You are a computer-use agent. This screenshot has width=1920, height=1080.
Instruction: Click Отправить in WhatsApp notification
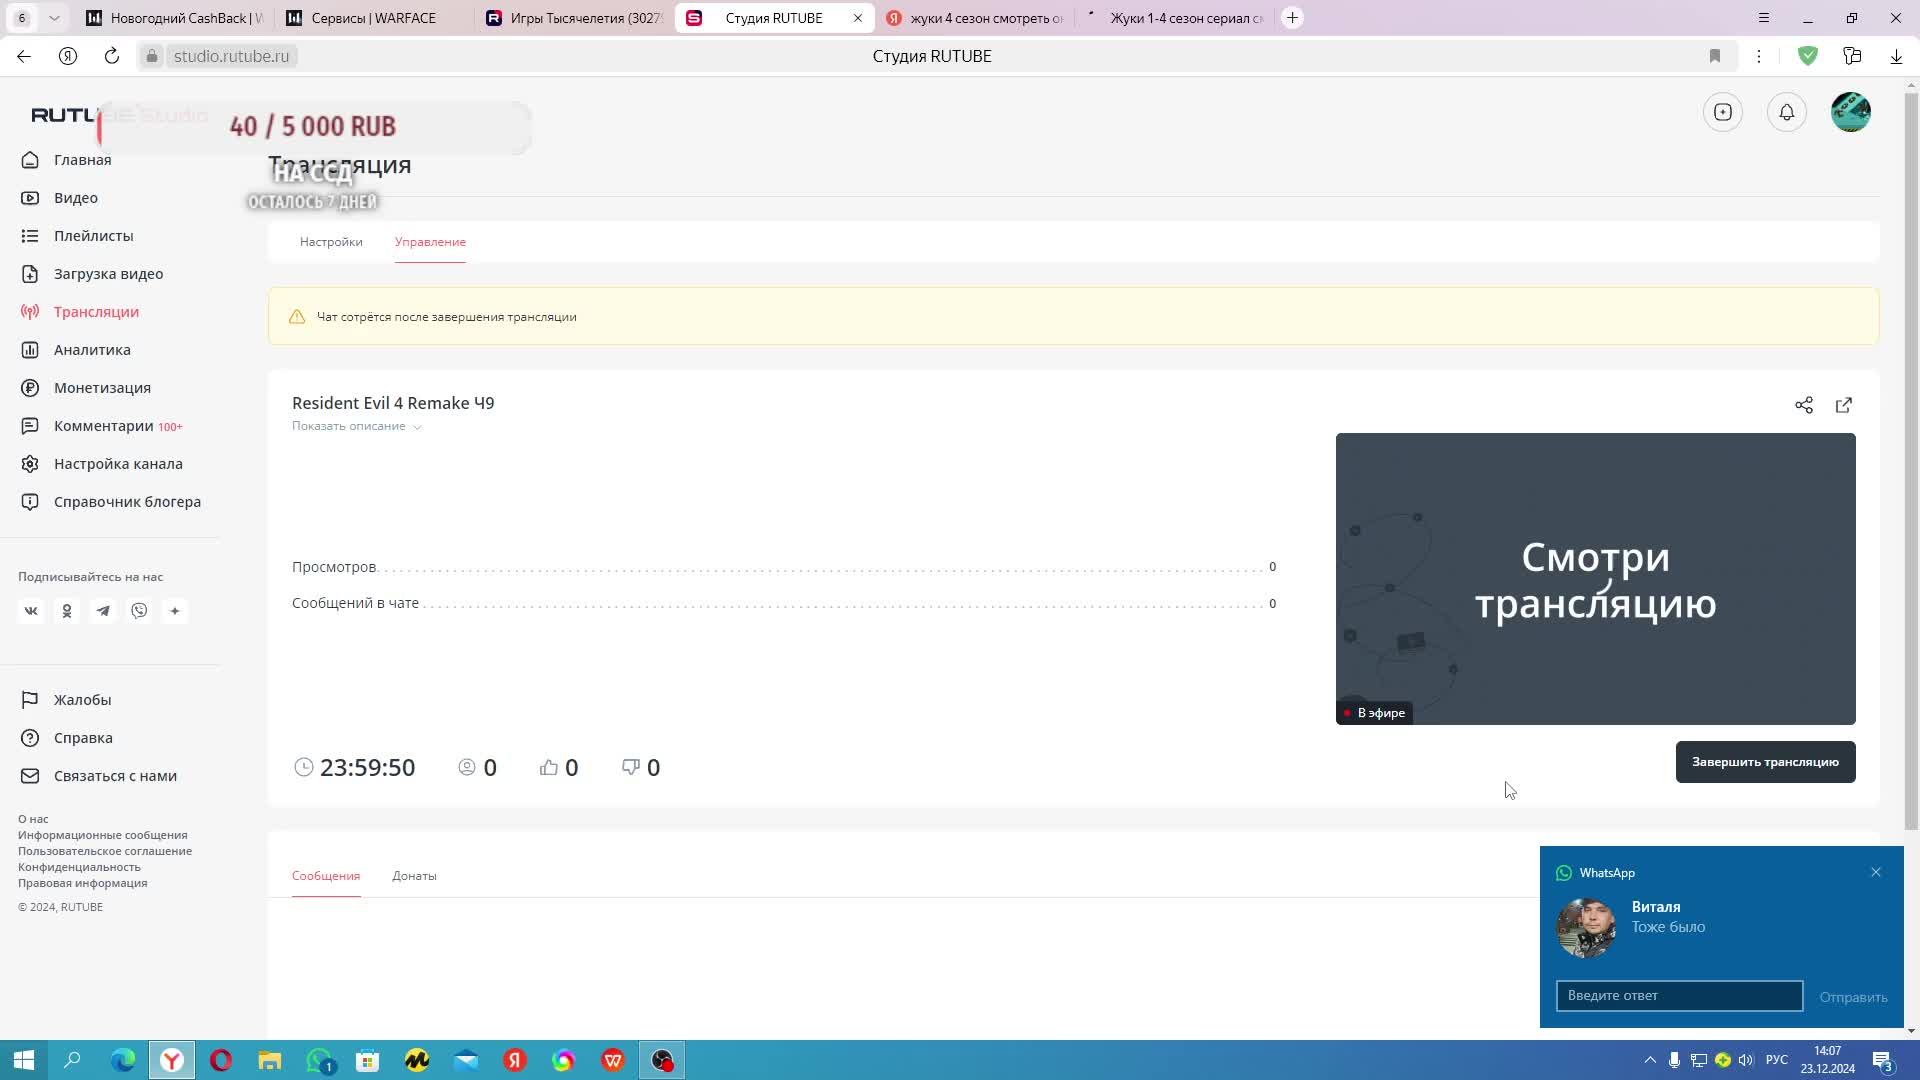(1853, 997)
